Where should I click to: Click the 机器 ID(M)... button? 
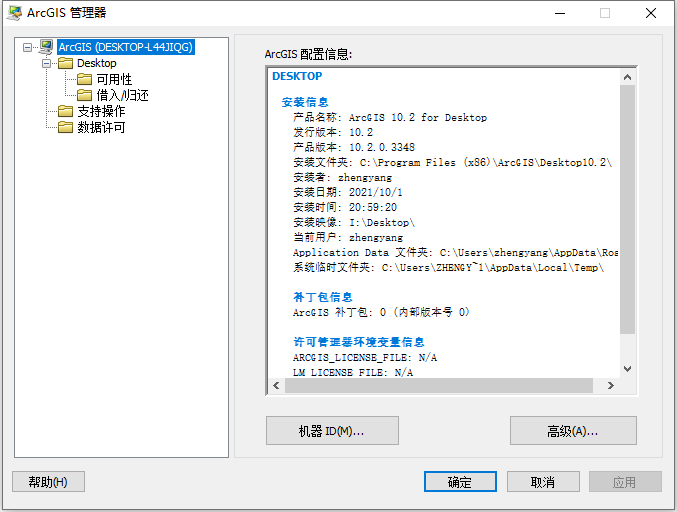click(x=332, y=430)
